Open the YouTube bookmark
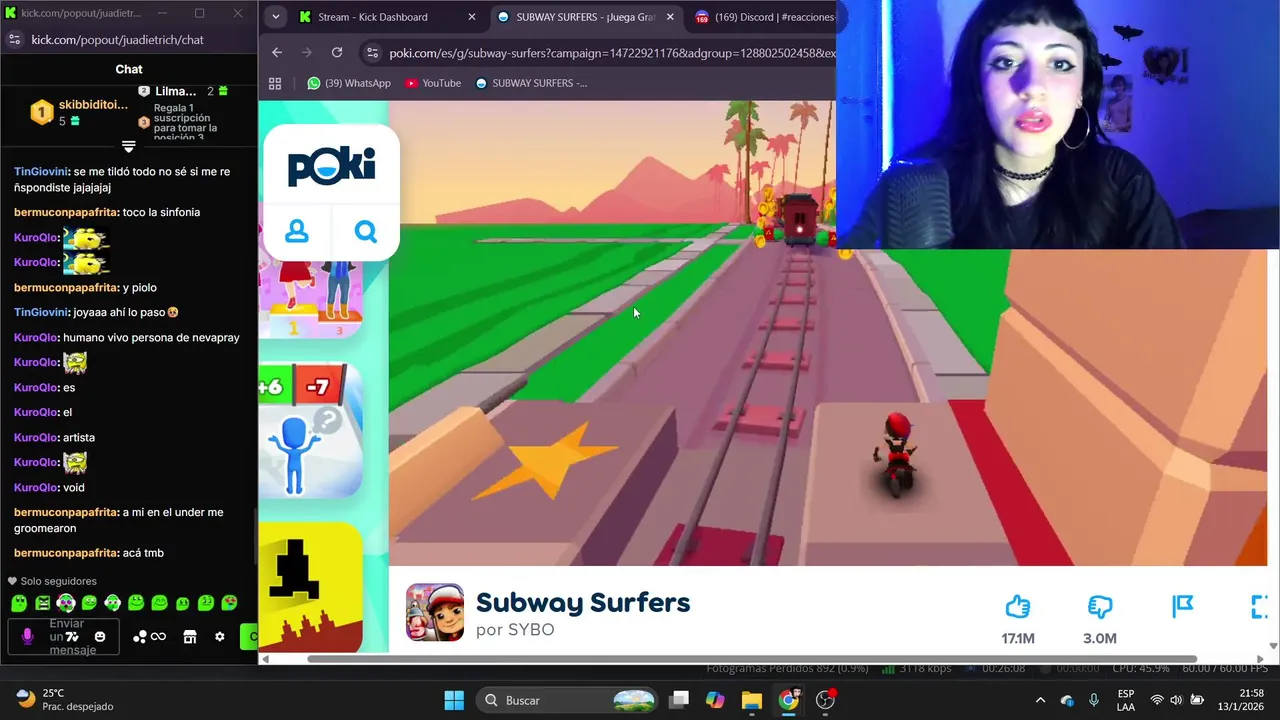 click(x=433, y=83)
